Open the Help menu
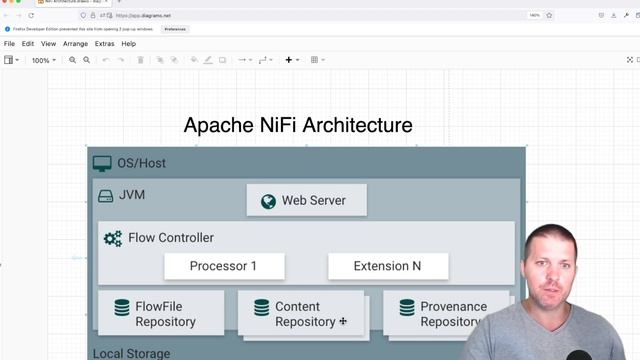This screenshot has height=360, width=640. tap(129, 44)
